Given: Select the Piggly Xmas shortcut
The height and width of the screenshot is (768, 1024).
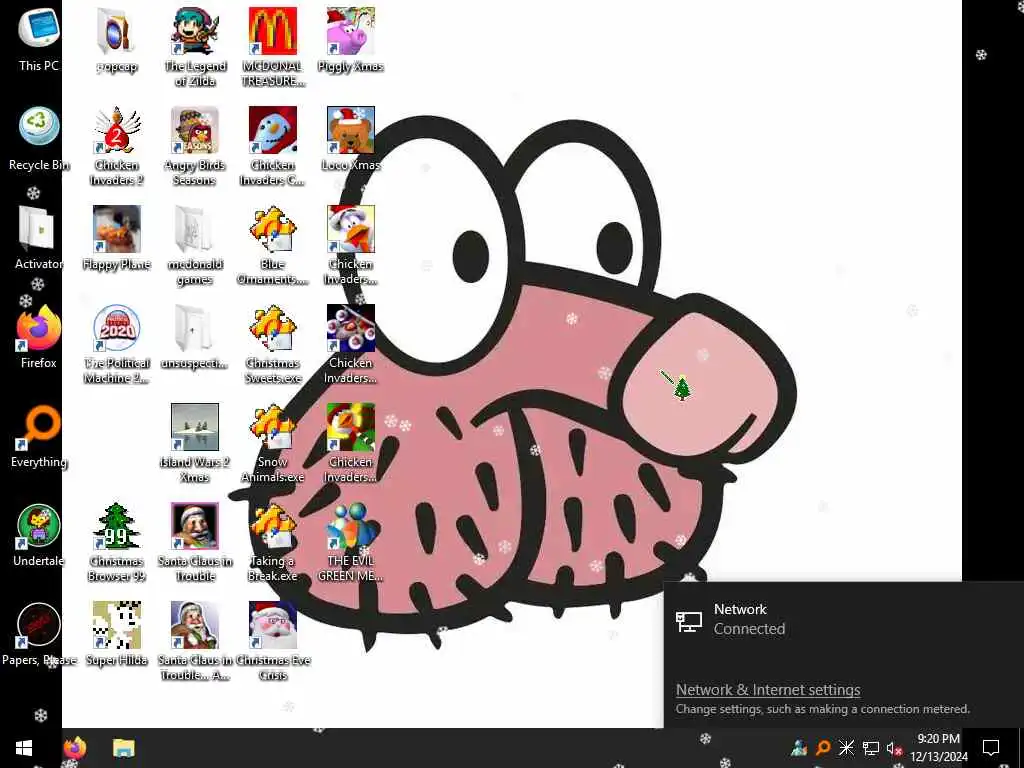Looking at the screenshot, I should [351, 31].
